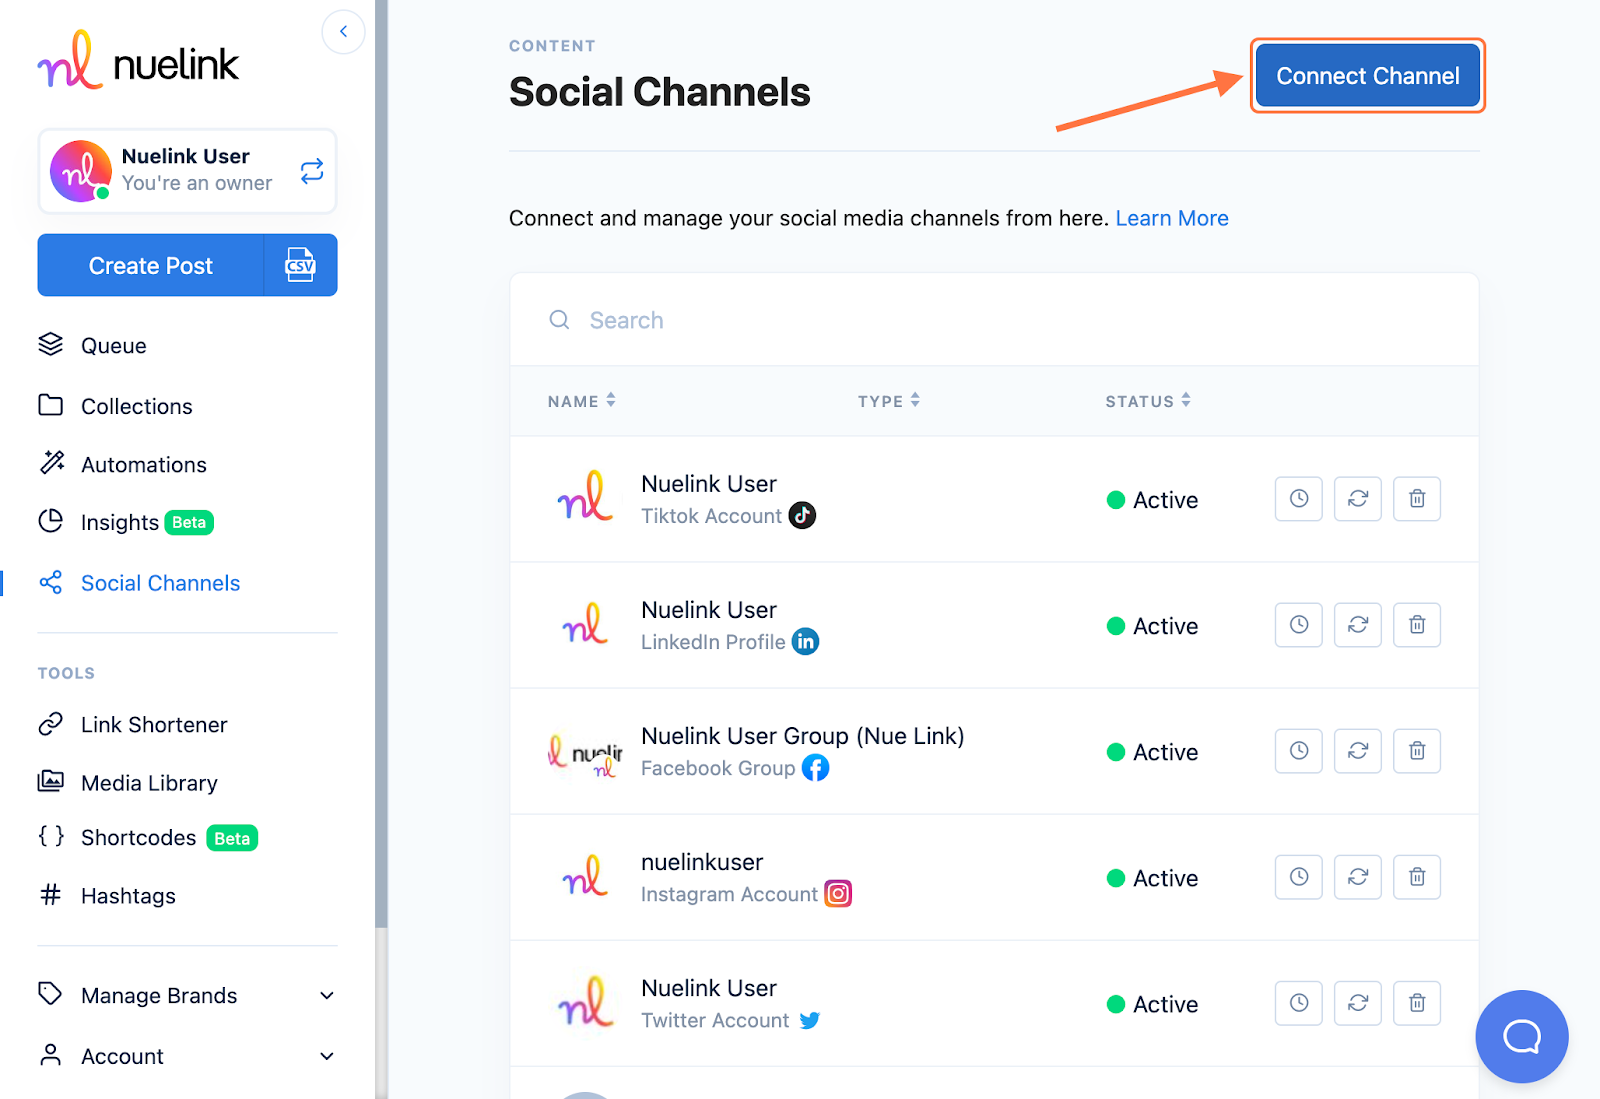Screen dimensions: 1600x1099
Task: Click the Connect Channel button
Action: coord(1367,76)
